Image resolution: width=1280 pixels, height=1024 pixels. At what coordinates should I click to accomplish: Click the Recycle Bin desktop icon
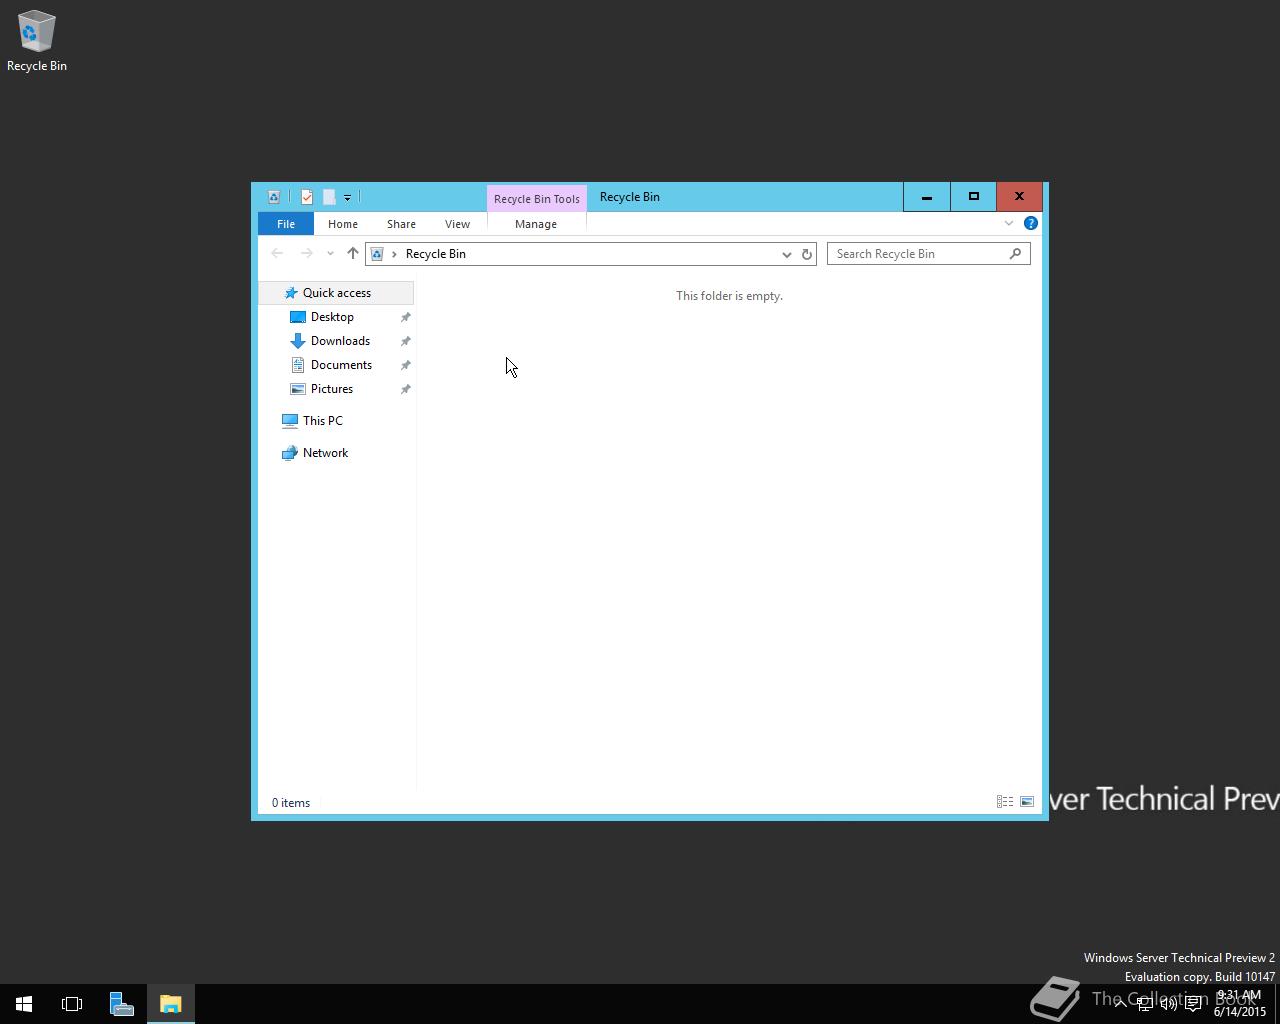tap(37, 41)
